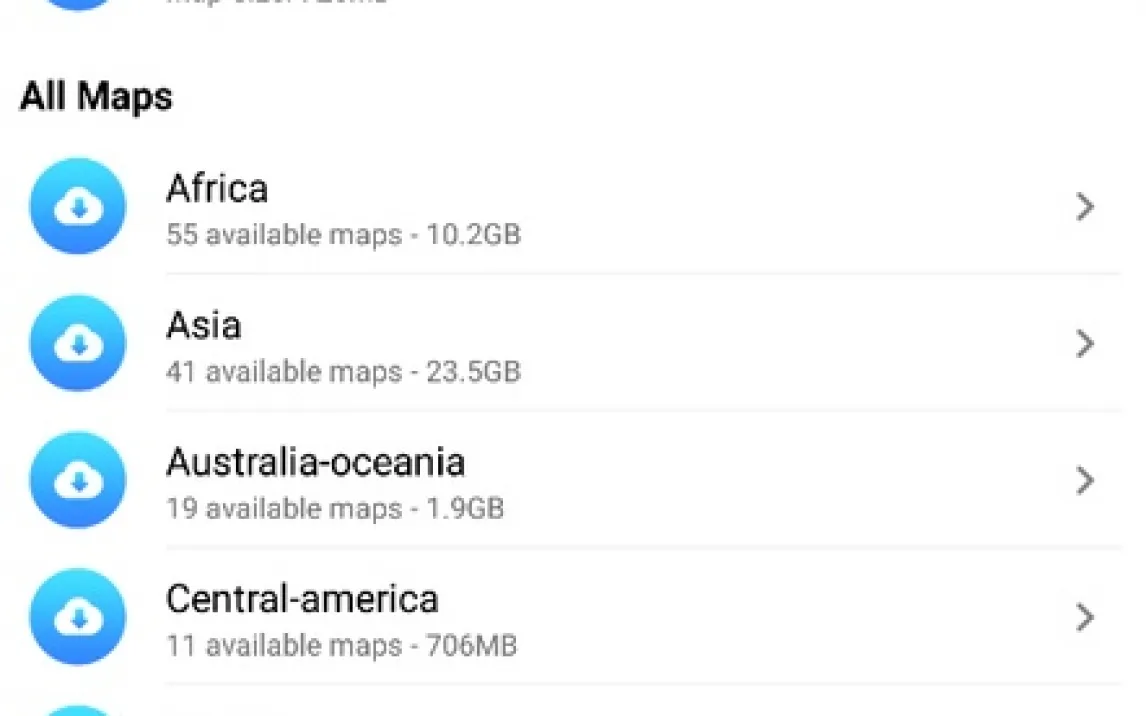Image resolution: width=1146 pixels, height=716 pixels.
Task: Select the Asia region title
Action: tap(203, 325)
